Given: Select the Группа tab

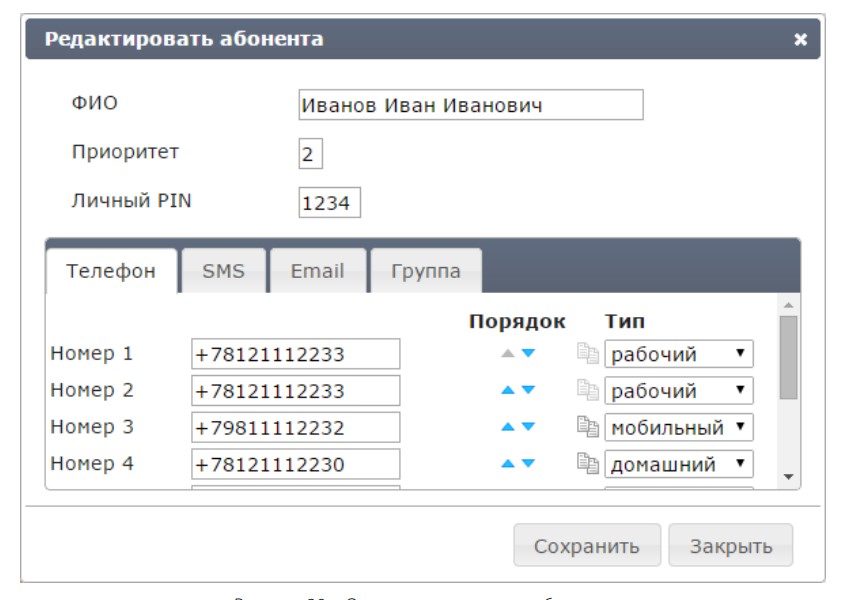Looking at the screenshot, I should [x=426, y=271].
